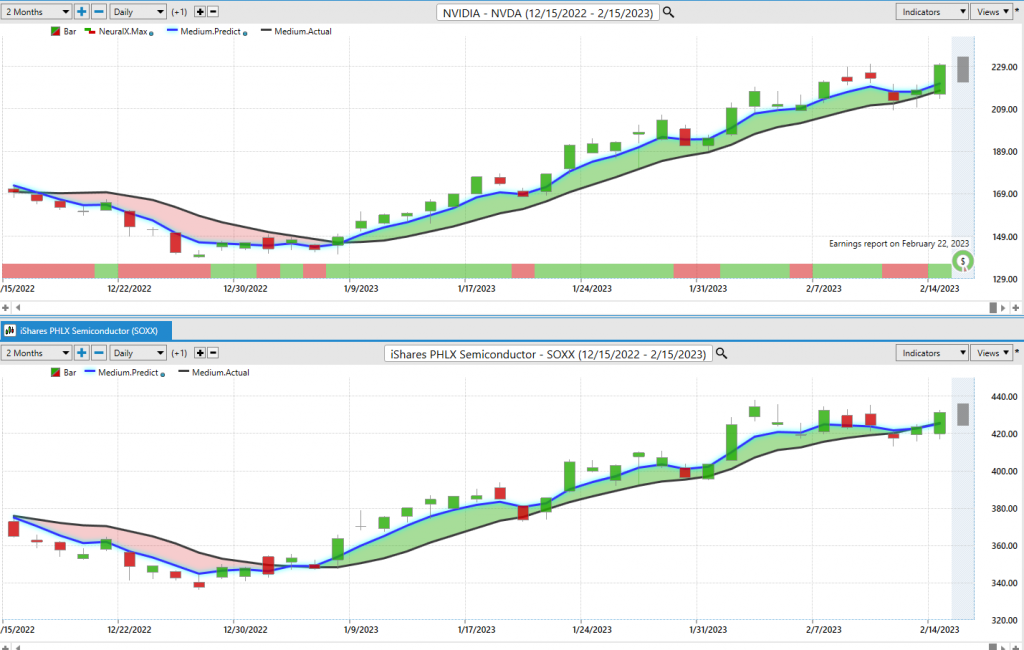Click the Medium.Actual black line legend in SOXX chart
The width and height of the screenshot is (1024, 650).
coord(184,372)
